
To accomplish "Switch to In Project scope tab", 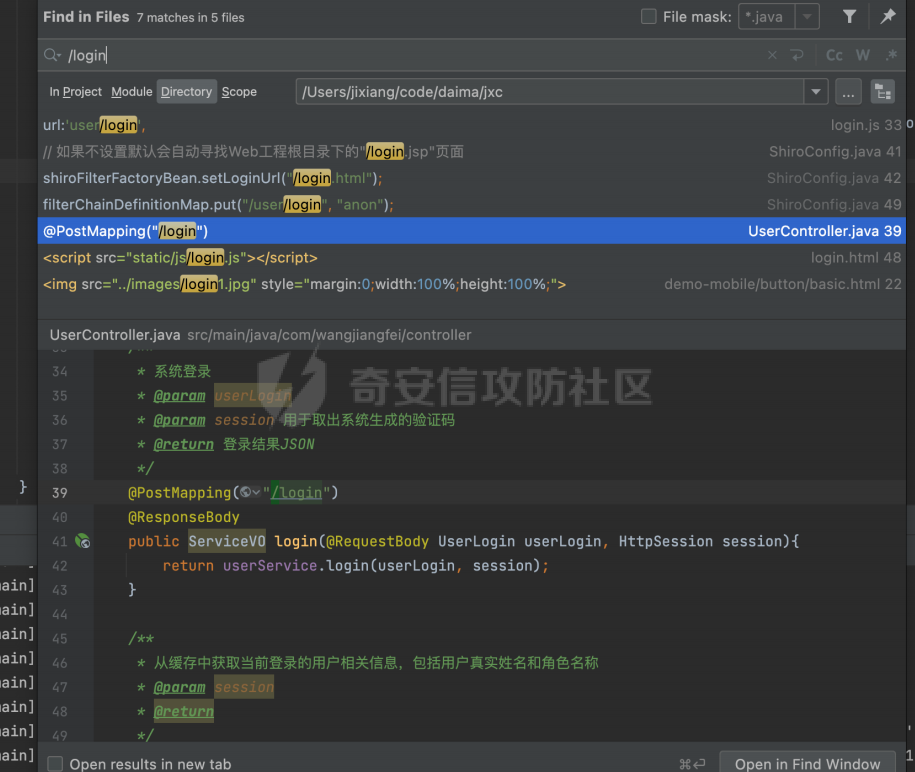I will point(75,92).
